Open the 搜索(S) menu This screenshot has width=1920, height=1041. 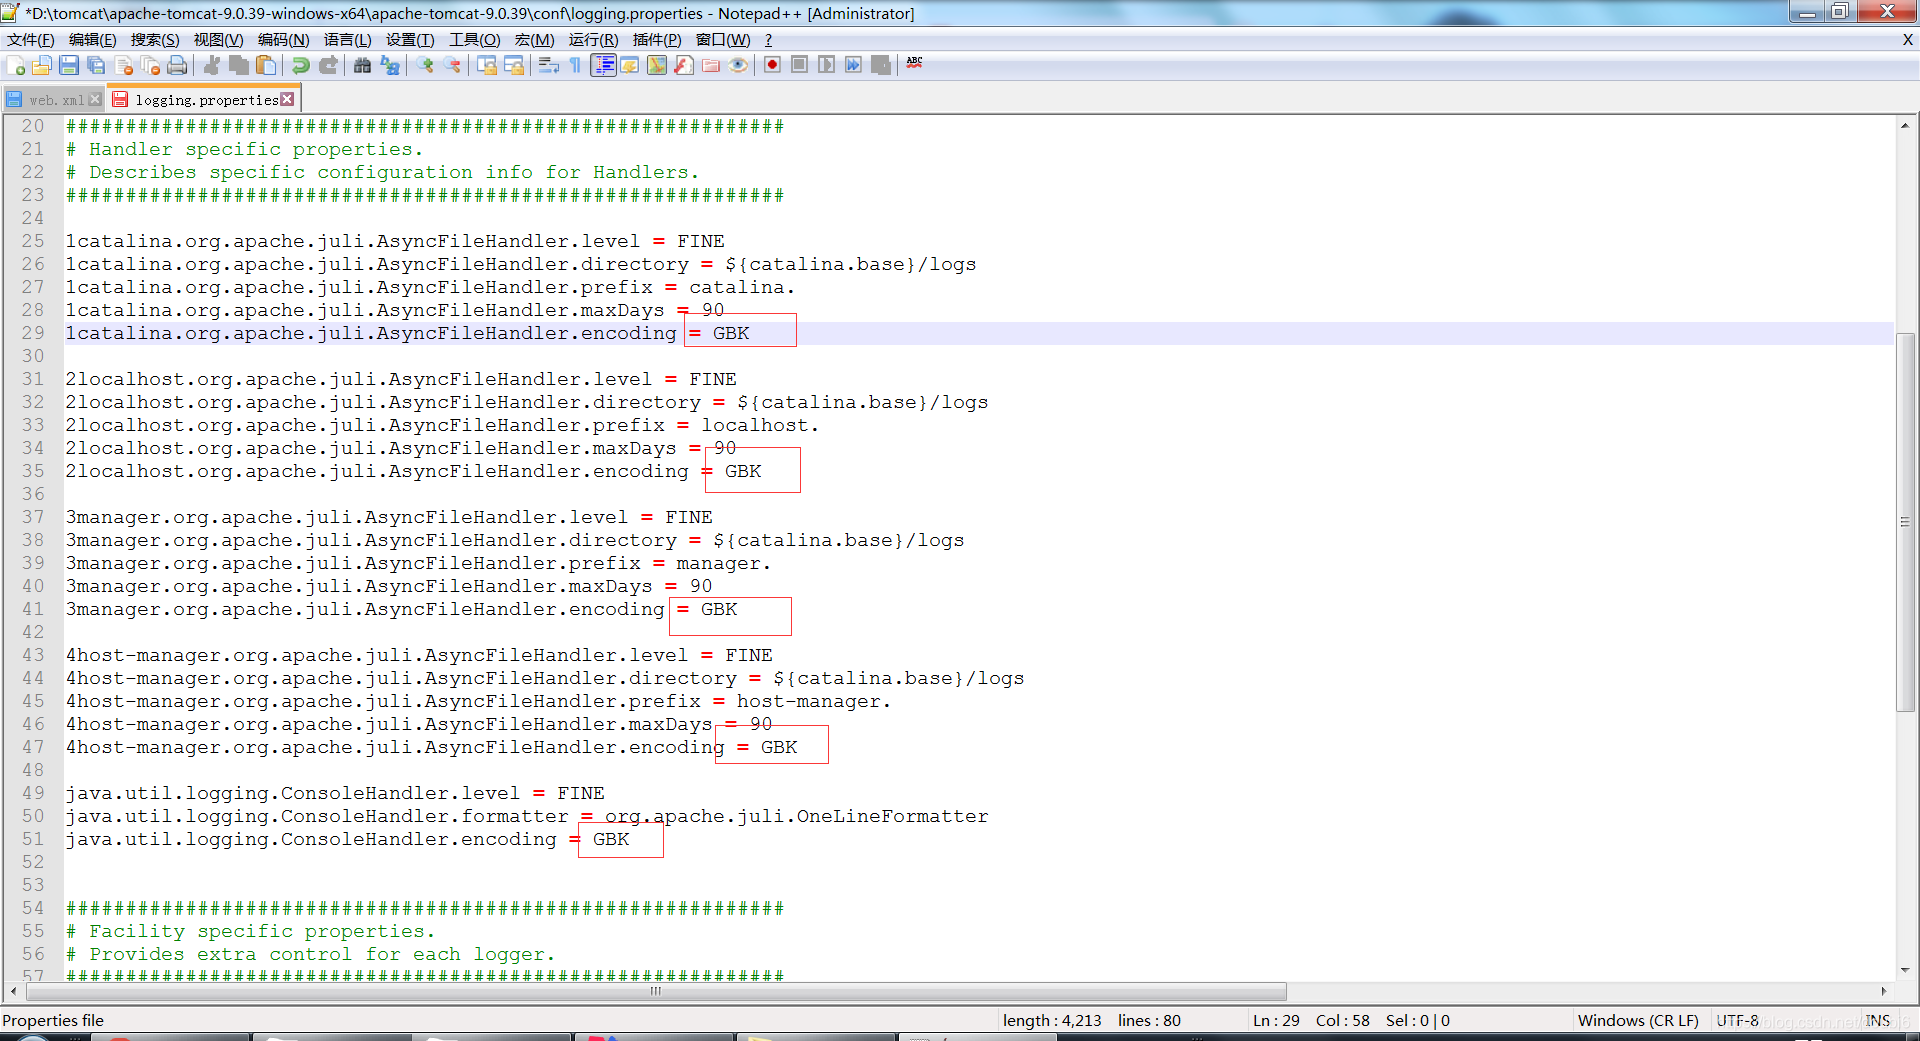[x=155, y=40]
